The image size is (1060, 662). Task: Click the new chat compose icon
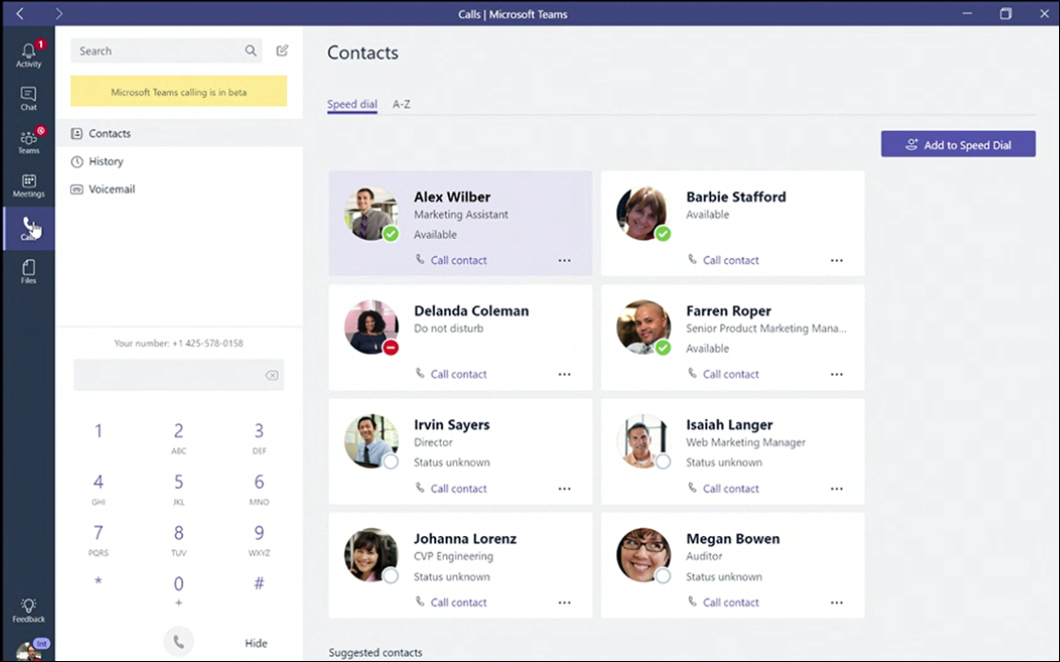tap(282, 50)
